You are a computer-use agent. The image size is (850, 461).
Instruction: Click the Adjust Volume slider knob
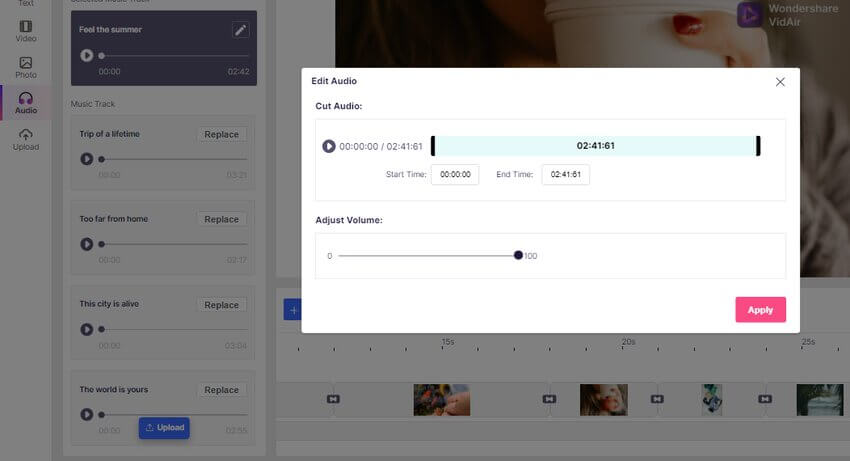click(518, 255)
